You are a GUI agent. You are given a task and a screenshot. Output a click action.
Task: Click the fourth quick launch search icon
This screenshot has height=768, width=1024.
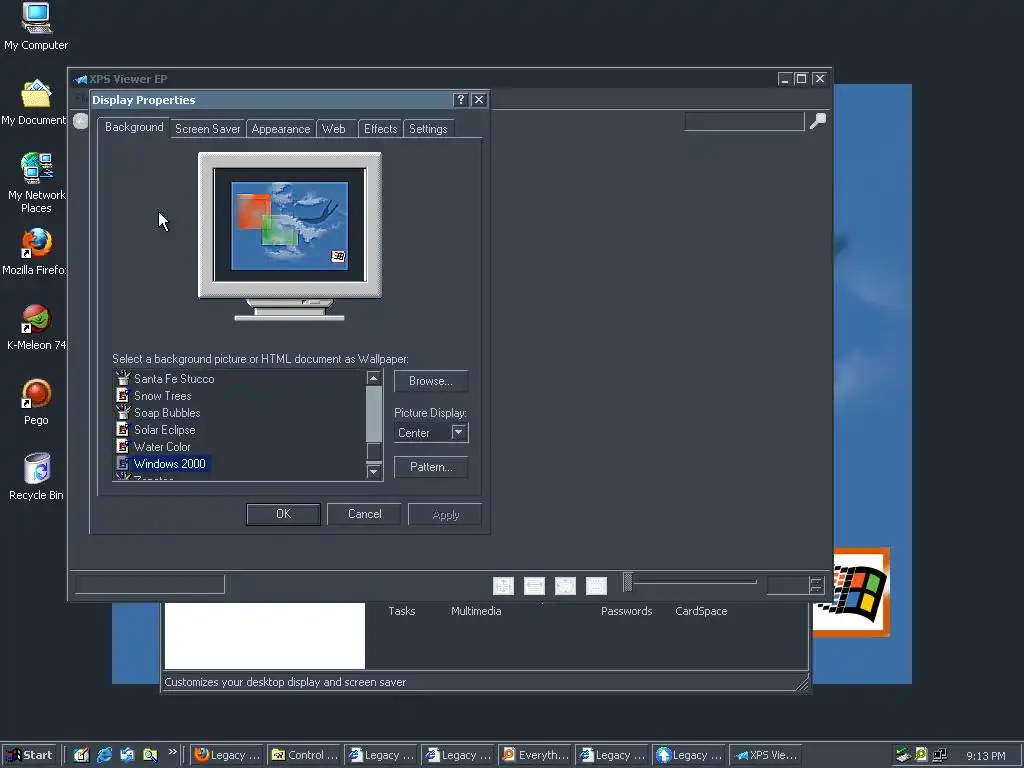click(150, 755)
